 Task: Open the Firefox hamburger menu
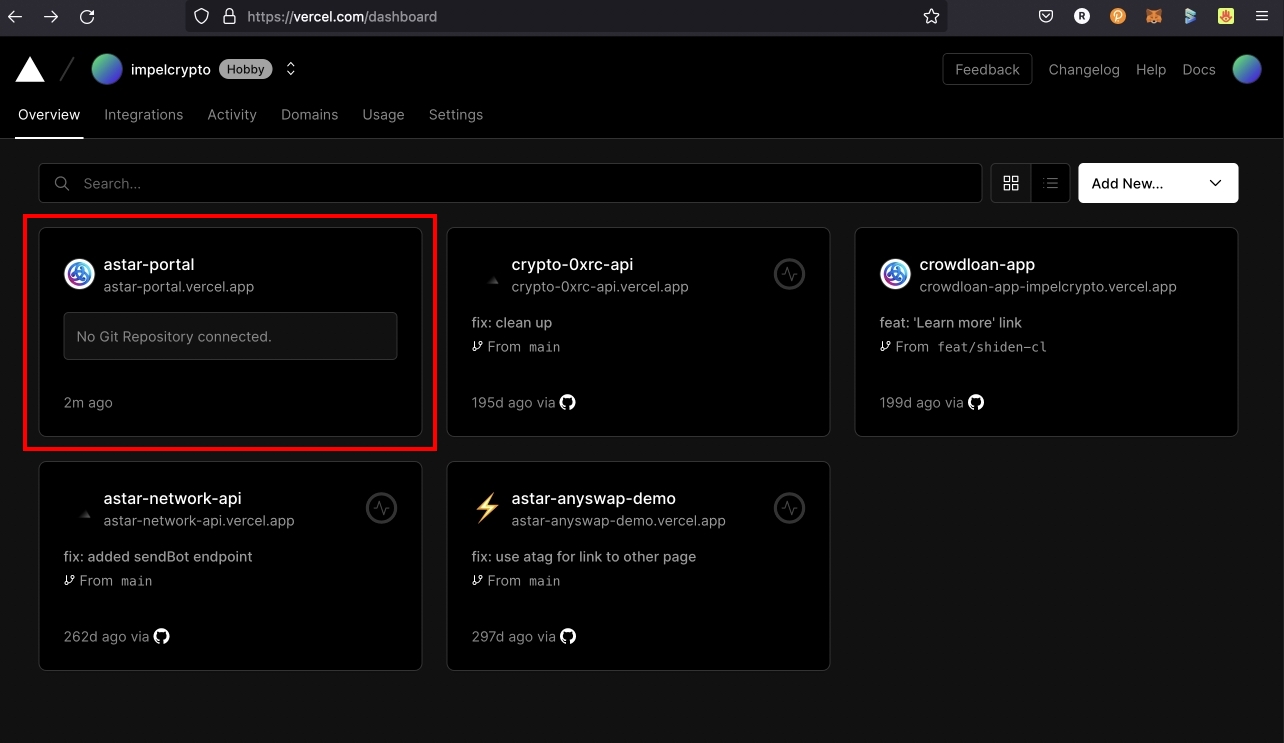pyautogui.click(x=1261, y=16)
